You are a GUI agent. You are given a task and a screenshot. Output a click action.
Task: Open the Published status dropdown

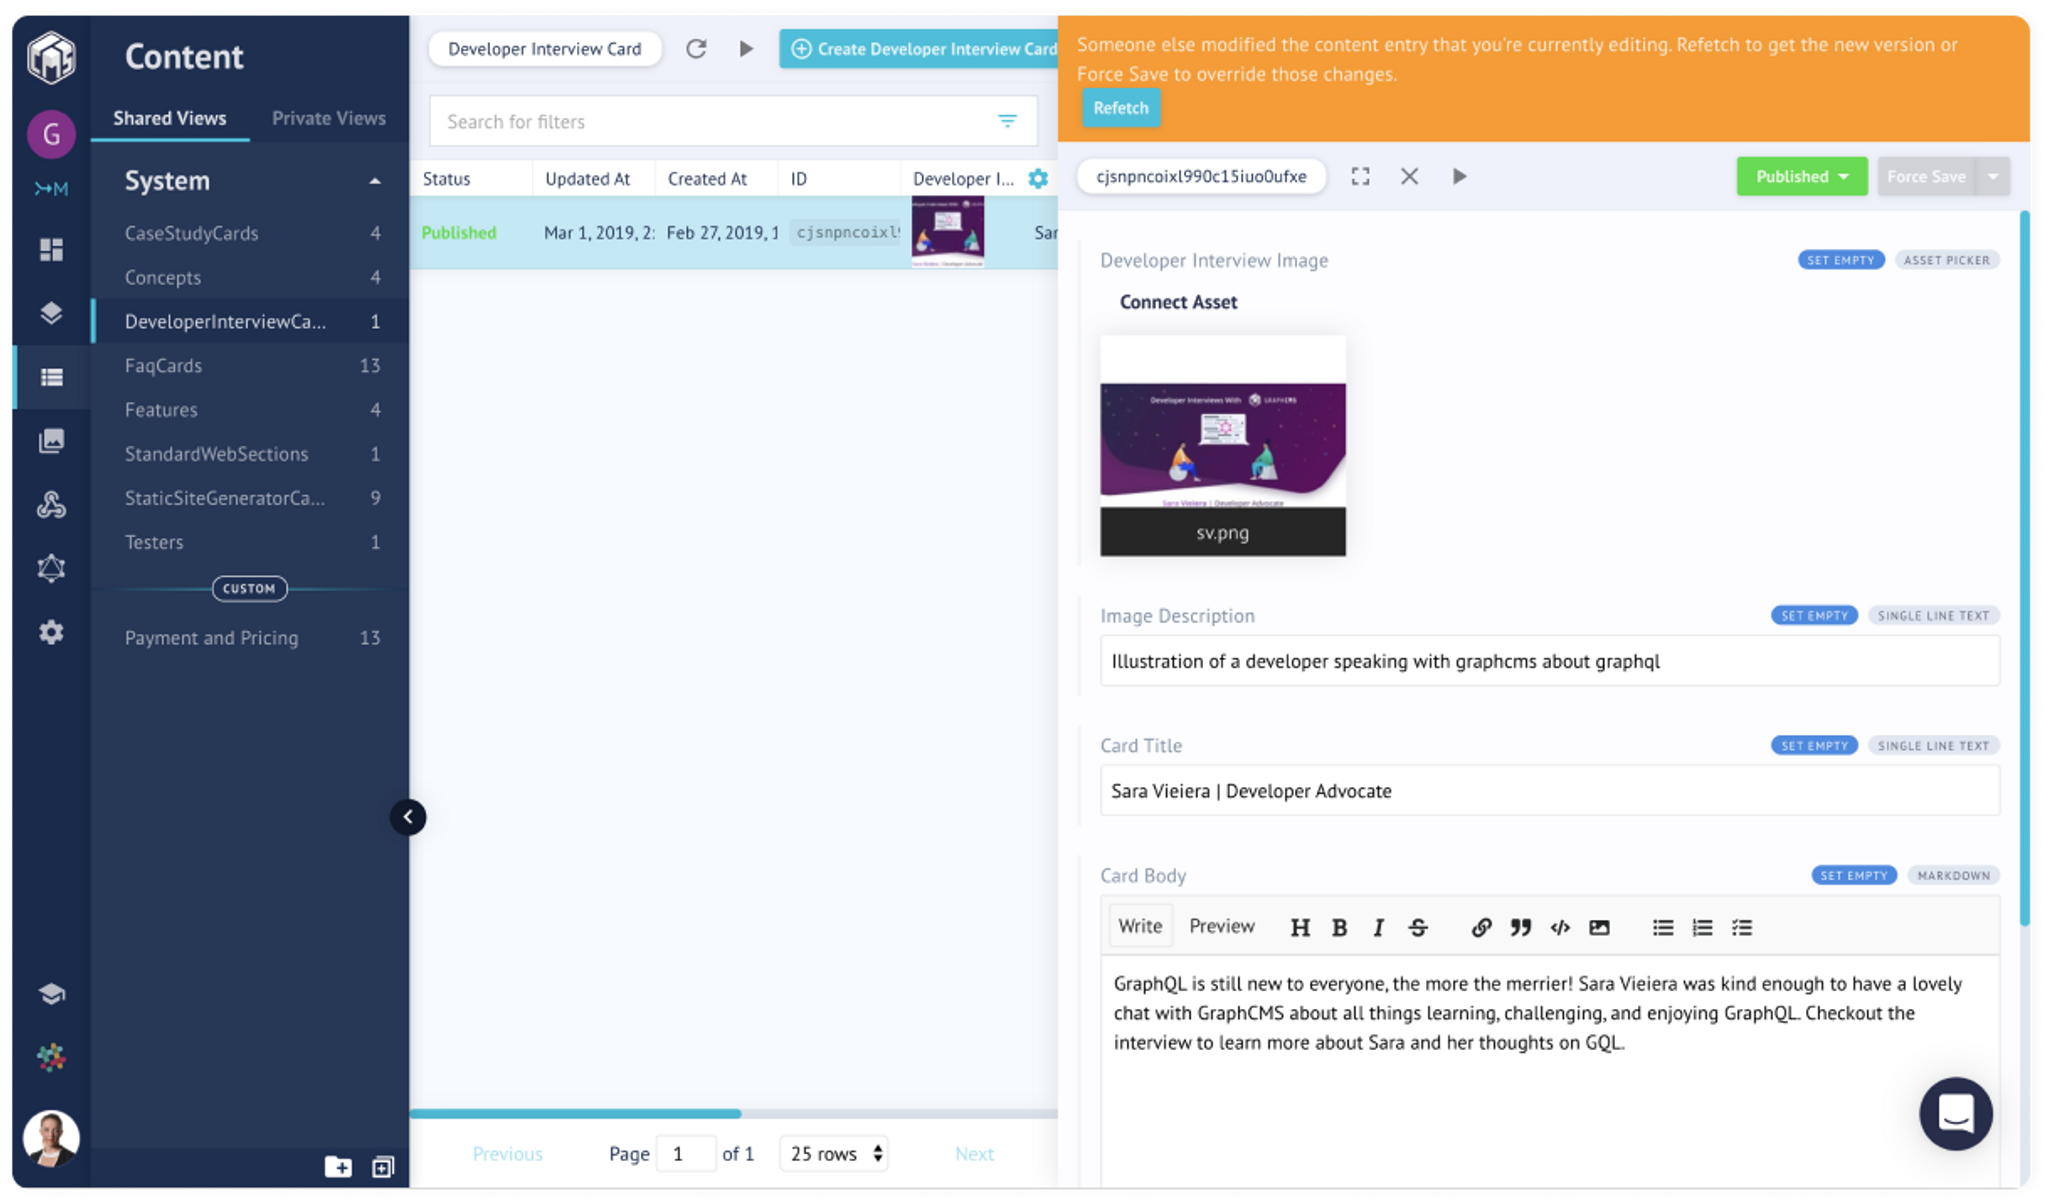click(1801, 177)
